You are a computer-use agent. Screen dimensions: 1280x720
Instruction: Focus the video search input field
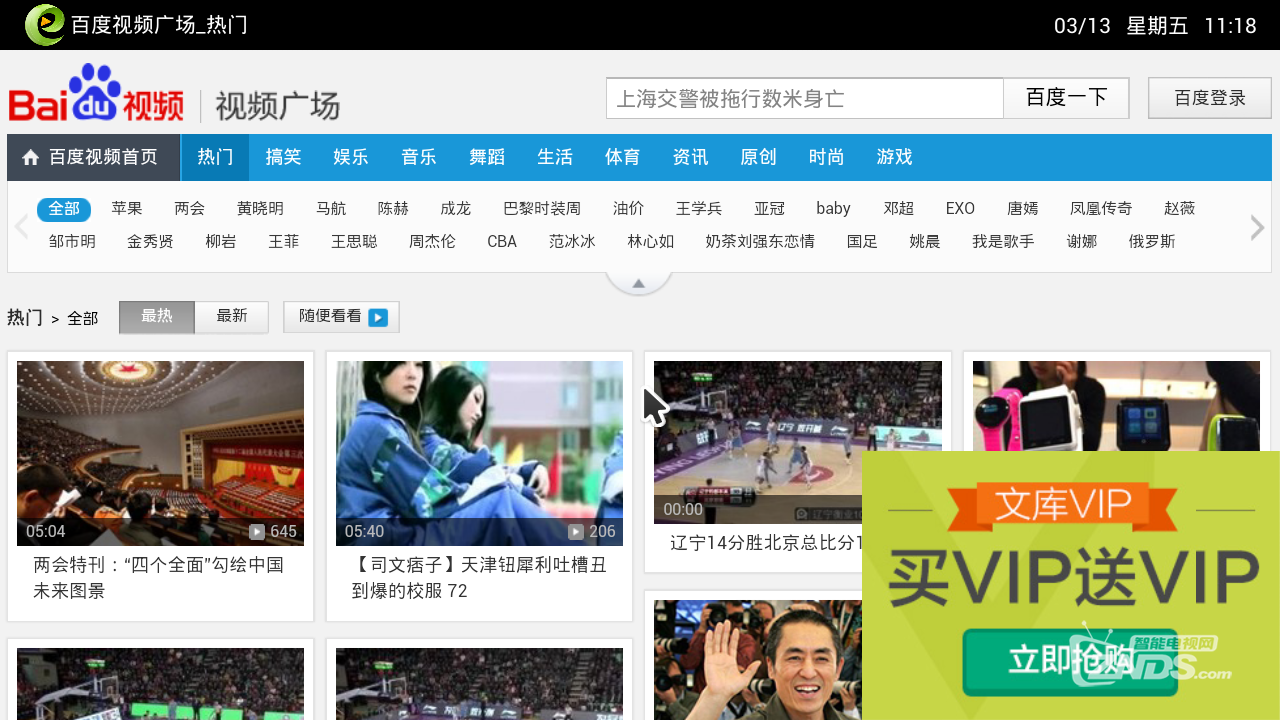805,98
